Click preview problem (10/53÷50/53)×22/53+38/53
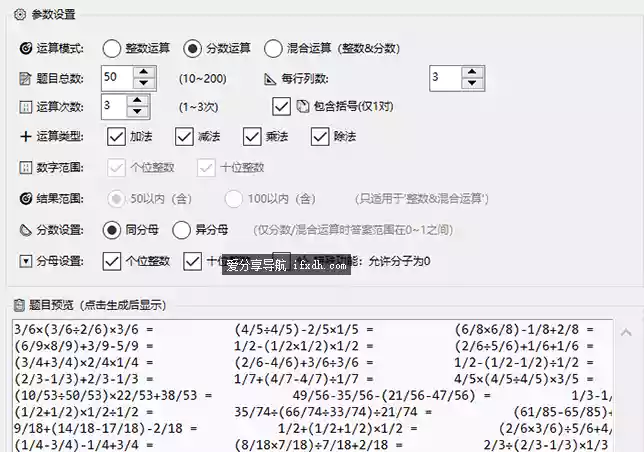 pyautogui.click(x=113, y=395)
